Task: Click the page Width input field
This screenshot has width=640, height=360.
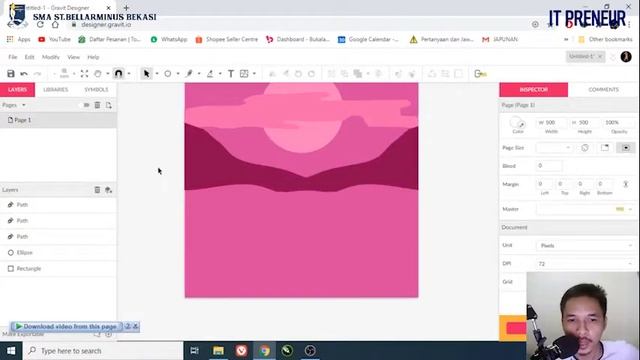Action: click(551, 122)
